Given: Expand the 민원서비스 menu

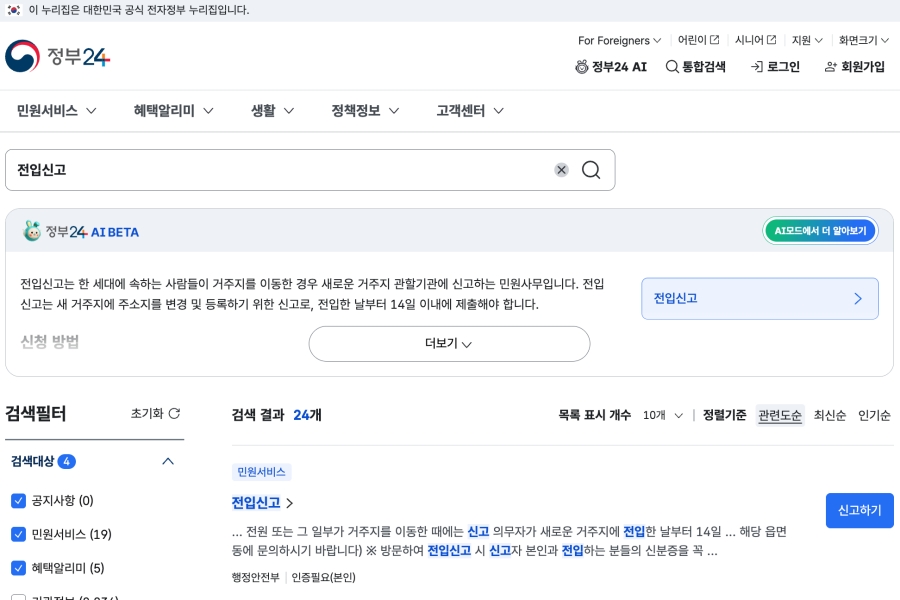Looking at the screenshot, I should point(56,111).
